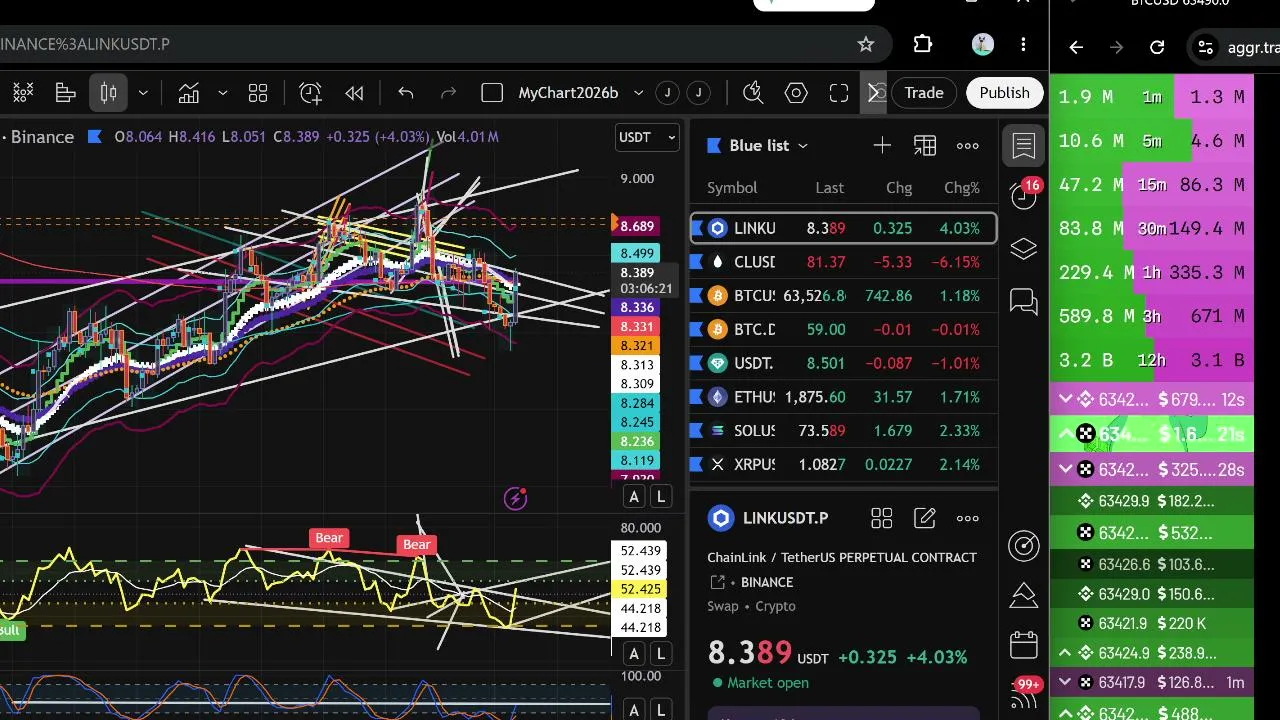1280x720 pixels.
Task: Open the chats speech bubble icon
Action: tap(1024, 301)
